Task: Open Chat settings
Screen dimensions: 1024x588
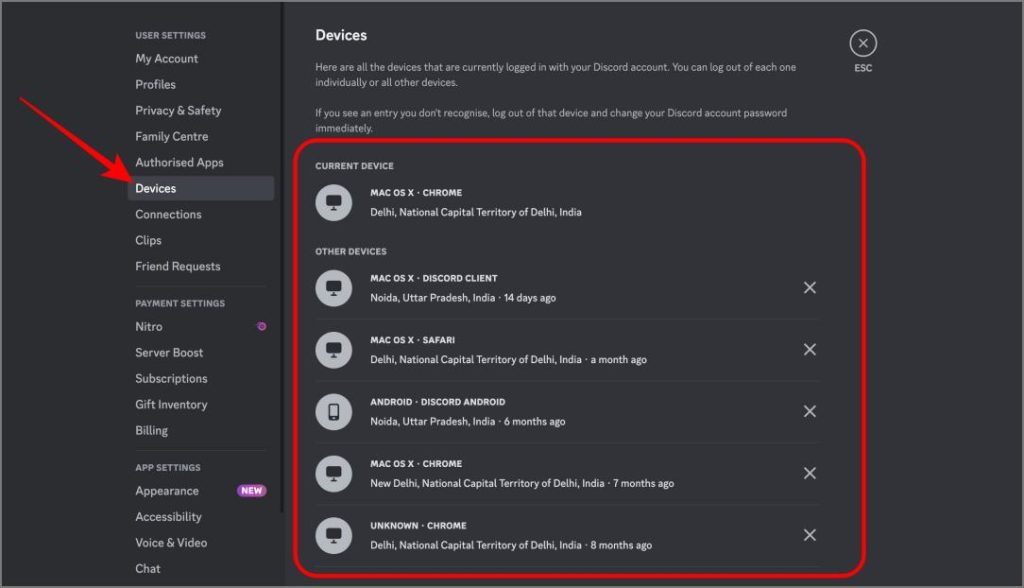Action: [x=148, y=568]
